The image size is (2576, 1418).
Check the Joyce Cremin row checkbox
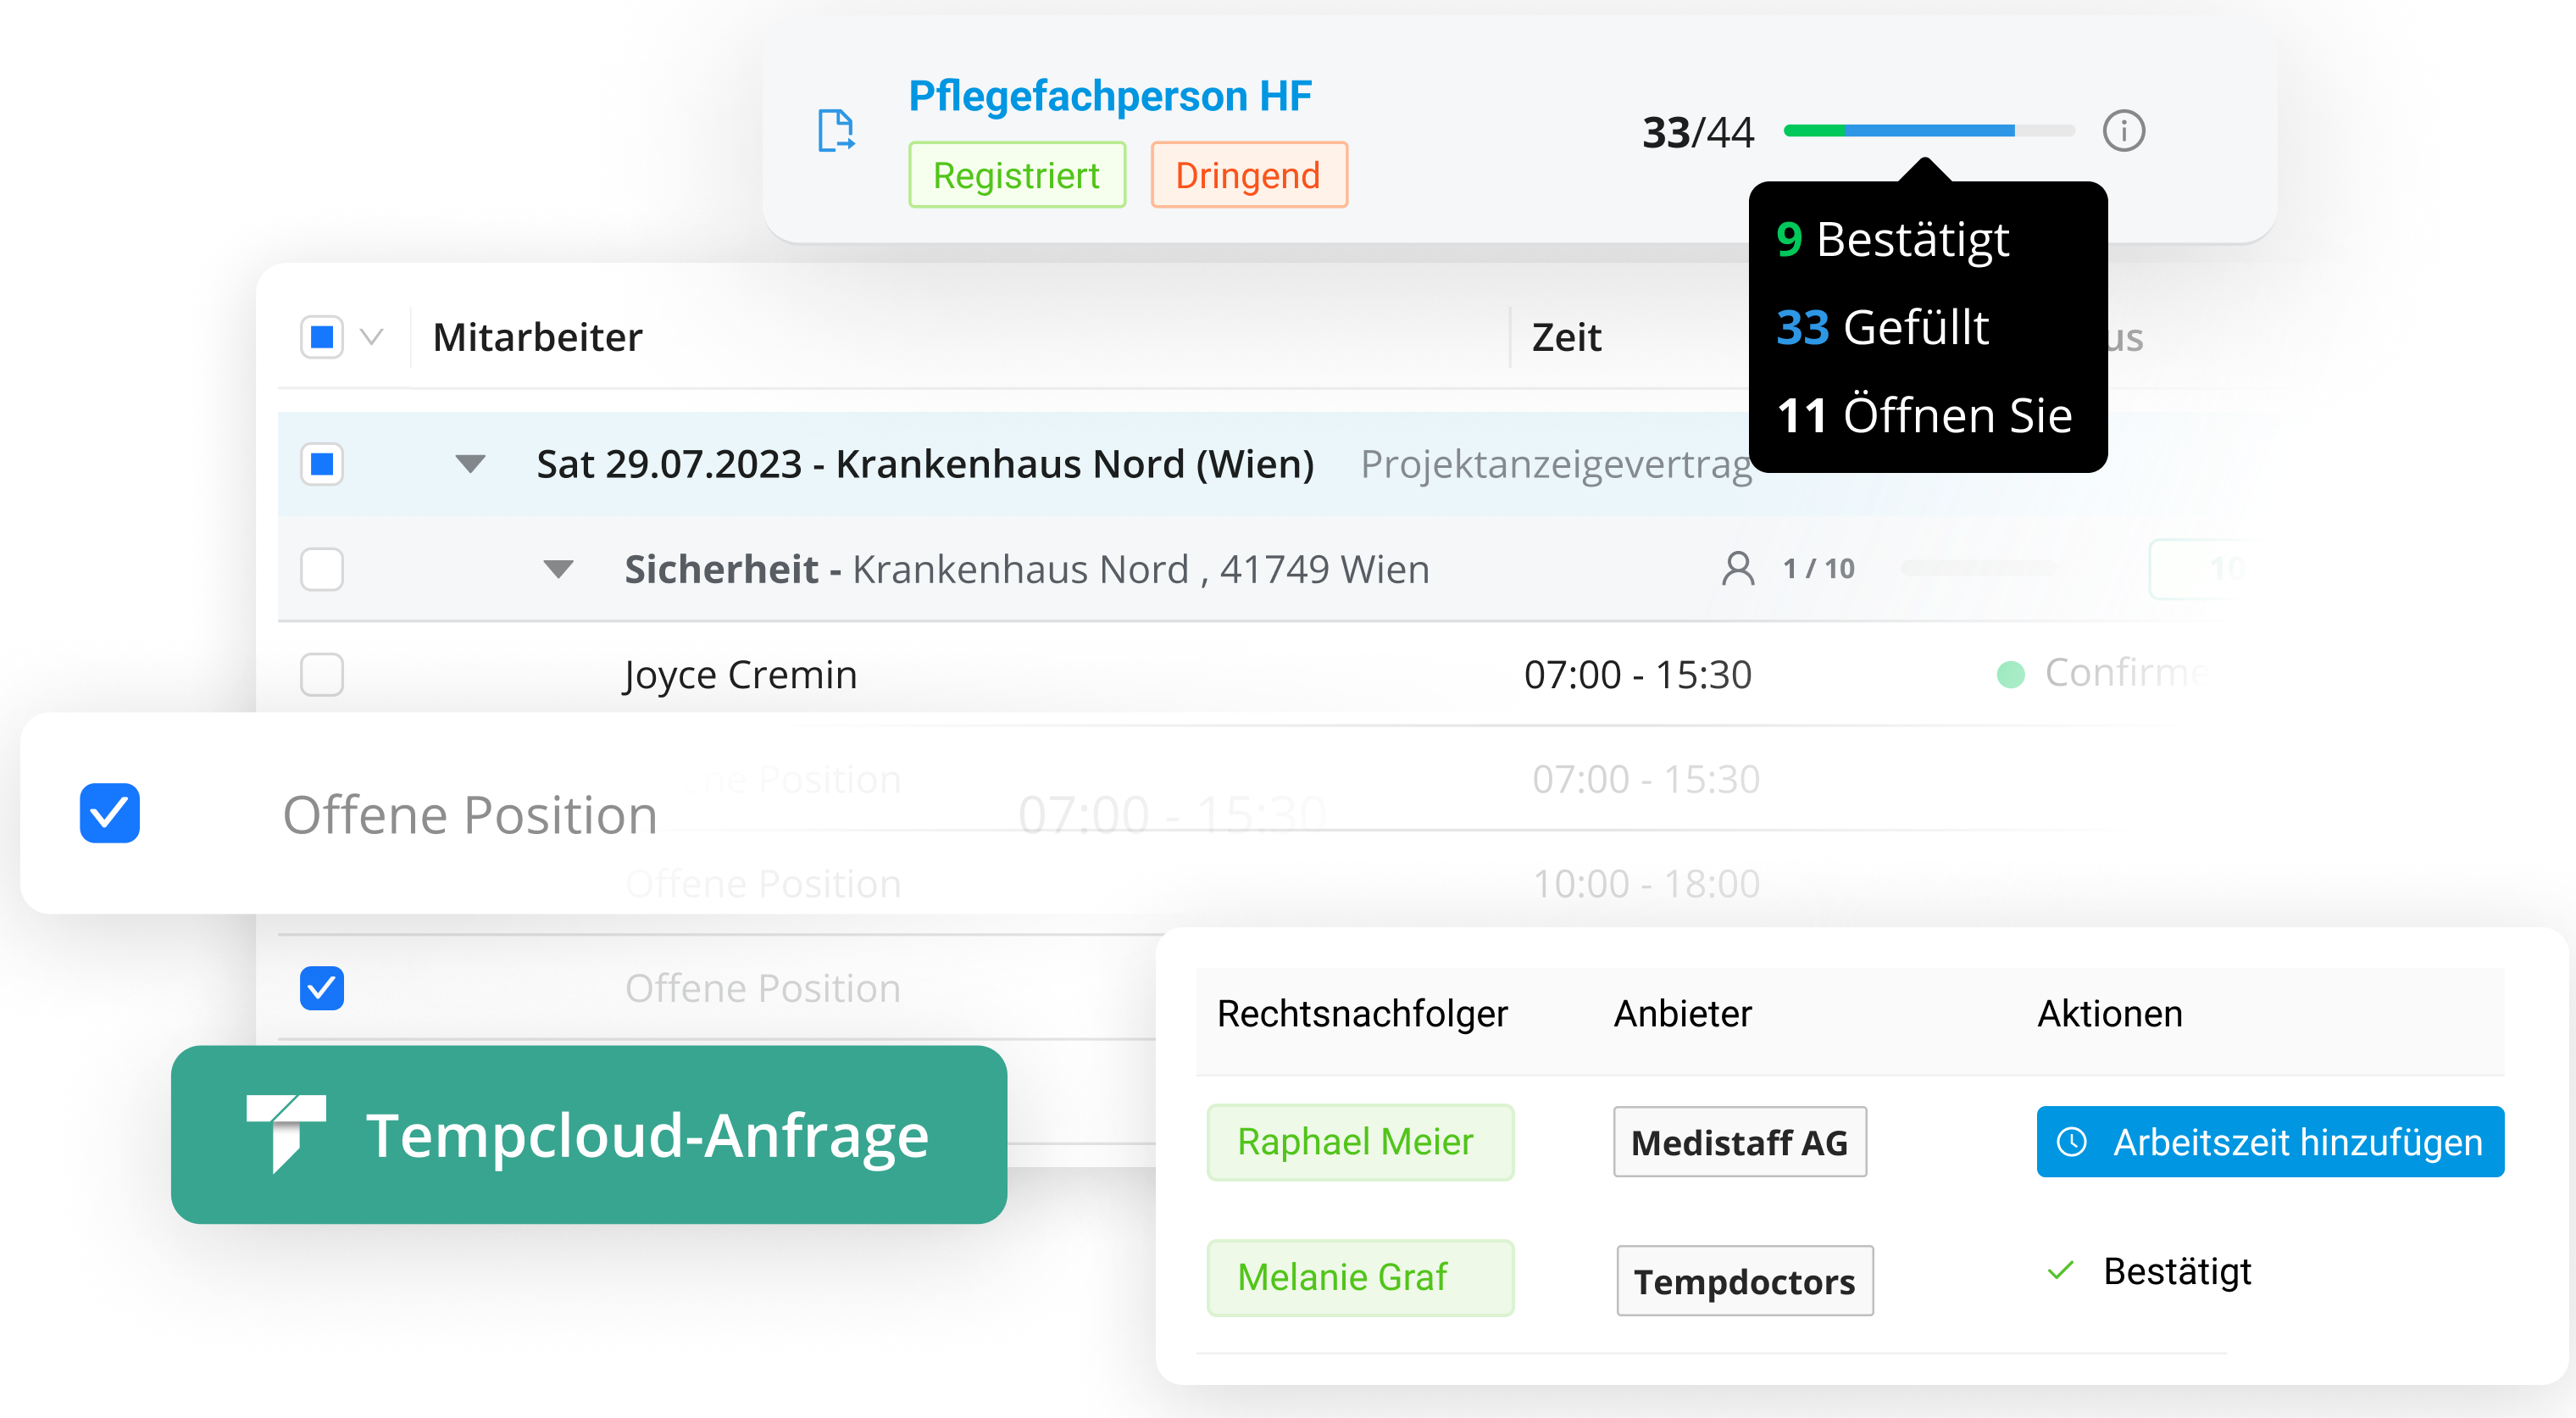point(322,675)
